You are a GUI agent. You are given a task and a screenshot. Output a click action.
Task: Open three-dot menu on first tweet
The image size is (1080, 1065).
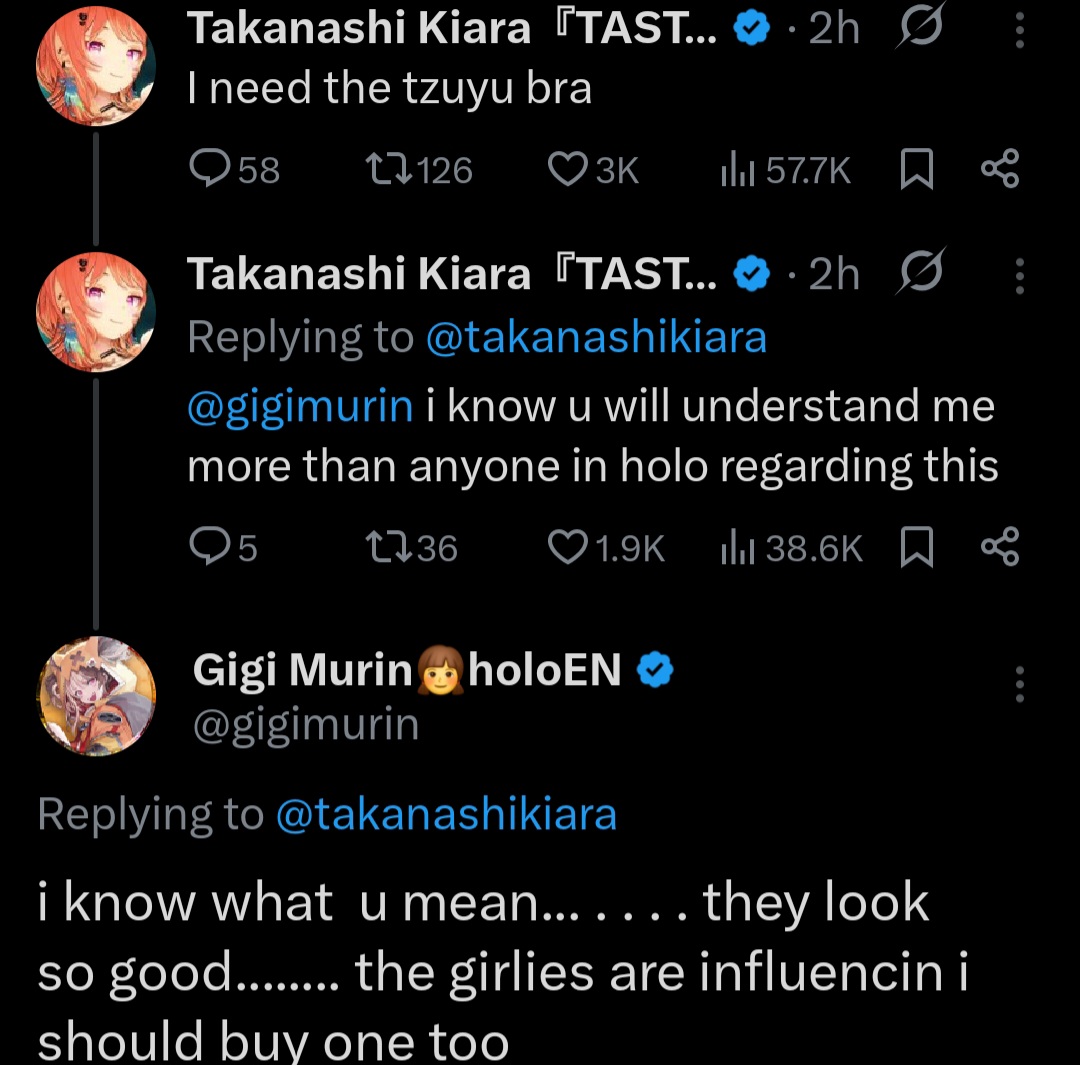click(1019, 32)
